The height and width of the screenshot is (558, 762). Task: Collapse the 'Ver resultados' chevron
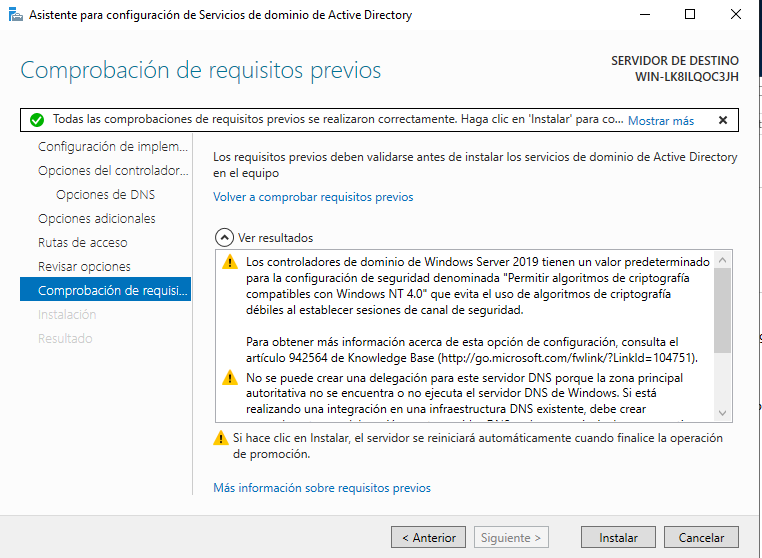point(224,238)
